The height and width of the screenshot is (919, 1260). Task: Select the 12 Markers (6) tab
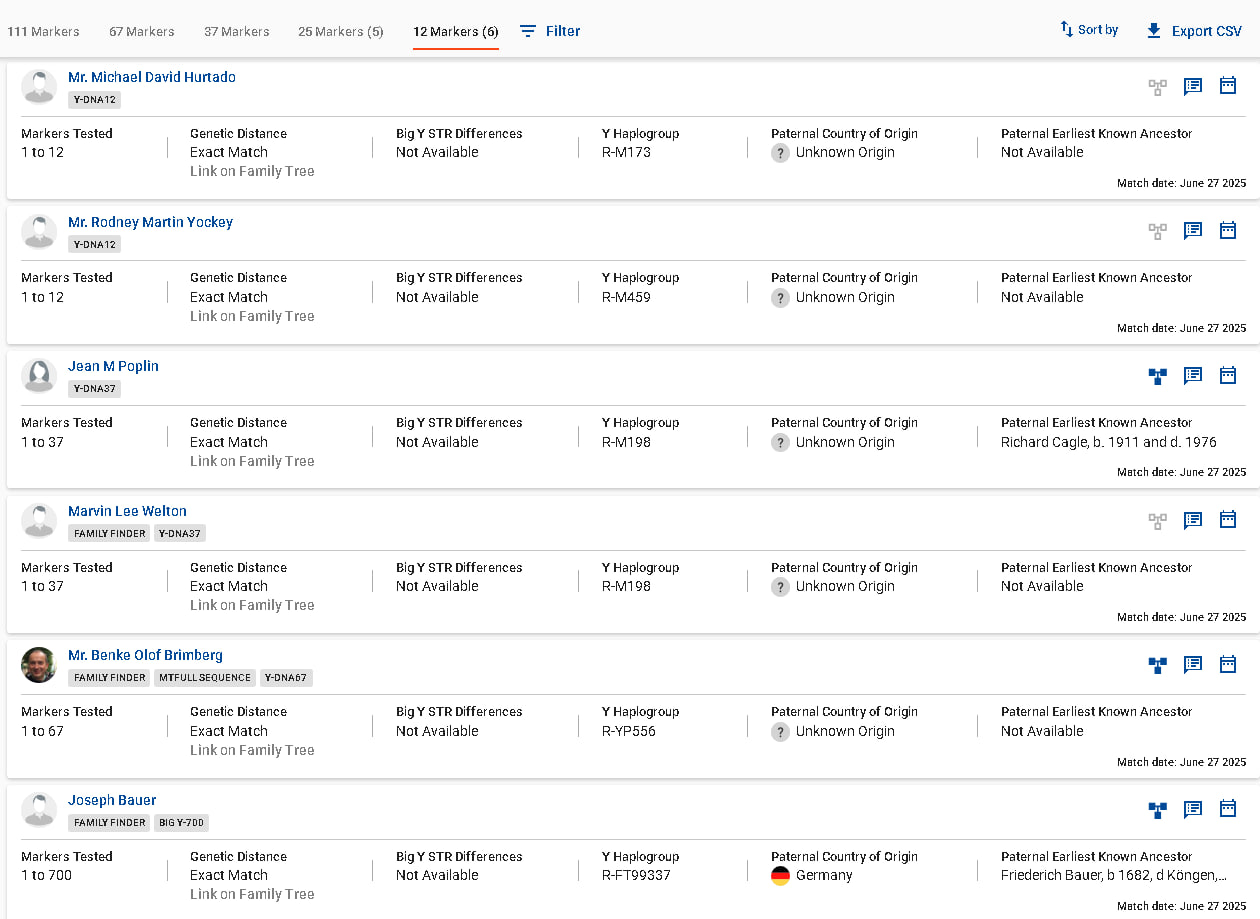pyautogui.click(x=456, y=31)
